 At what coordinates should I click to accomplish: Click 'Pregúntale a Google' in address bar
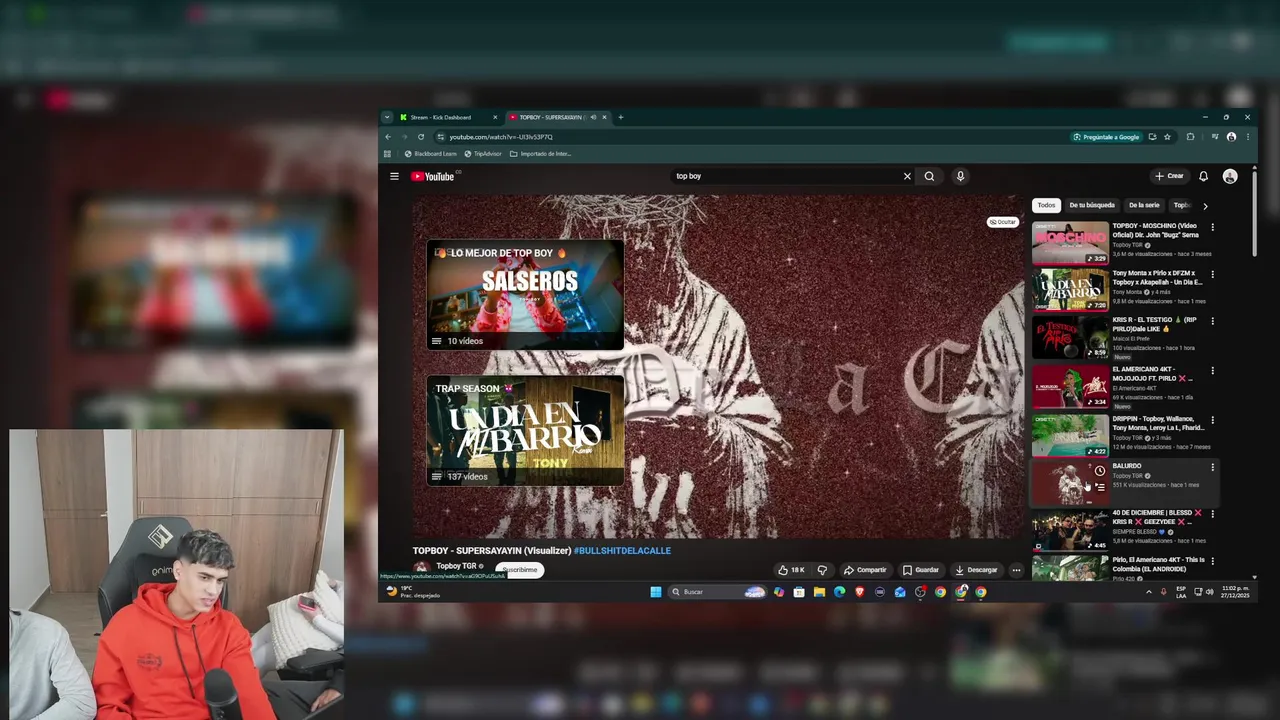[1106, 137]
